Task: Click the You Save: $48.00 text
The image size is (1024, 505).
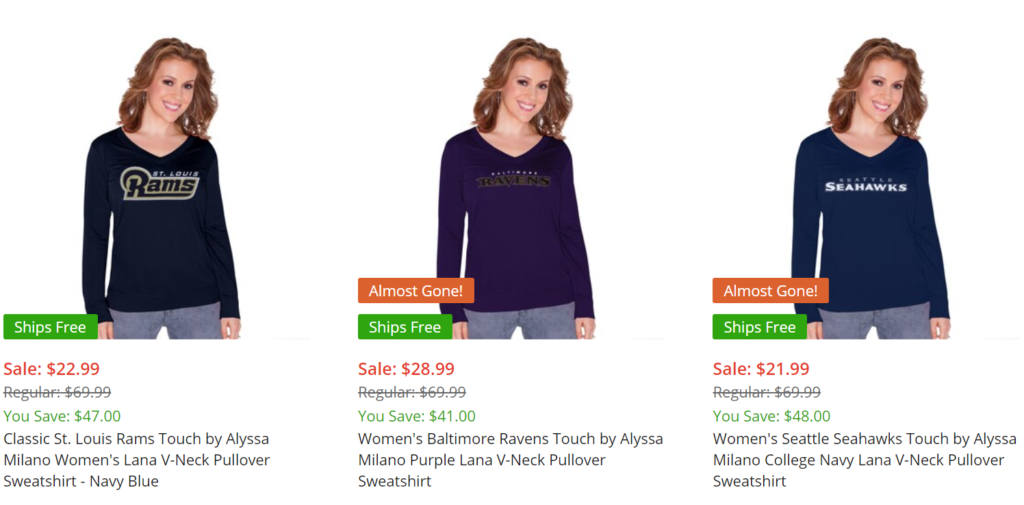Action: coord(771,416)
